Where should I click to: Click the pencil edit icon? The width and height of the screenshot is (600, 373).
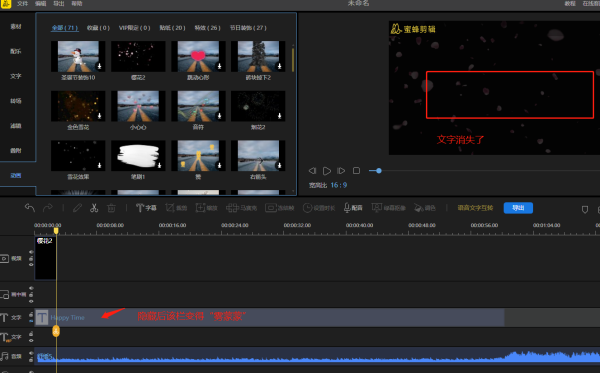[x=77, y=208]
